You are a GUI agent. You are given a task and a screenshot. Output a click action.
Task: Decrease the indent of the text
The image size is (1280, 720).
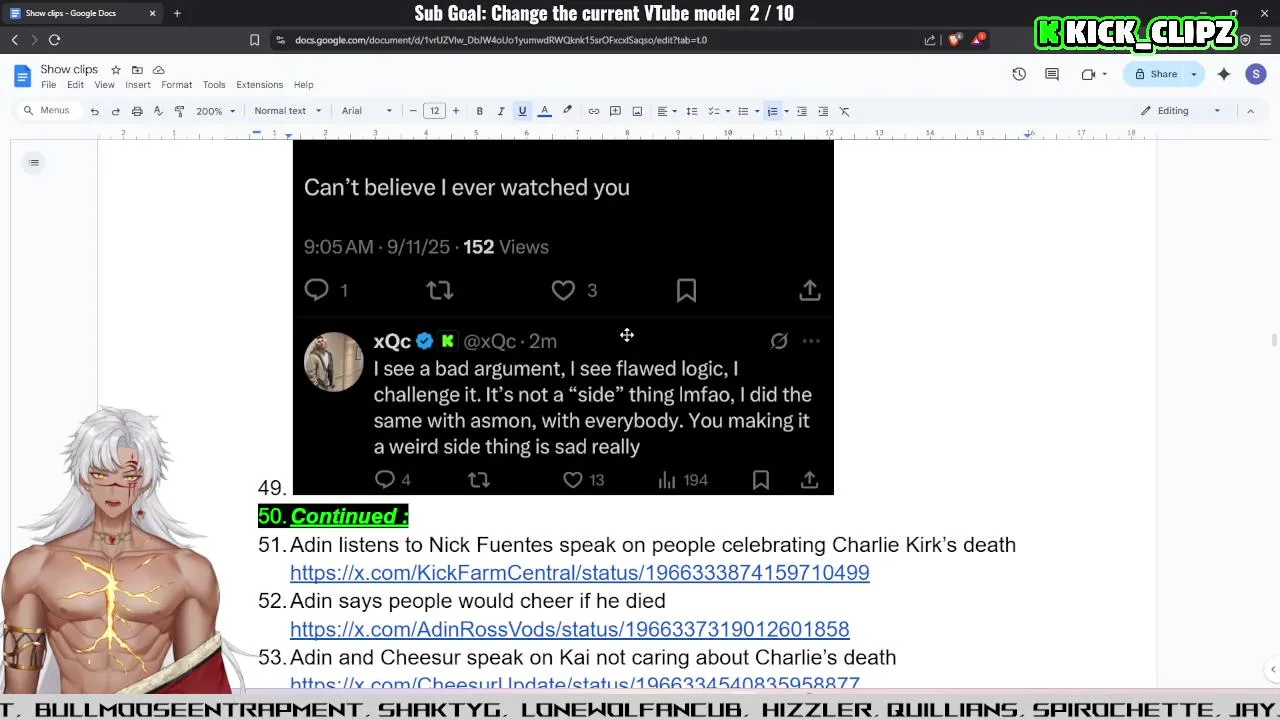point(801,111)
